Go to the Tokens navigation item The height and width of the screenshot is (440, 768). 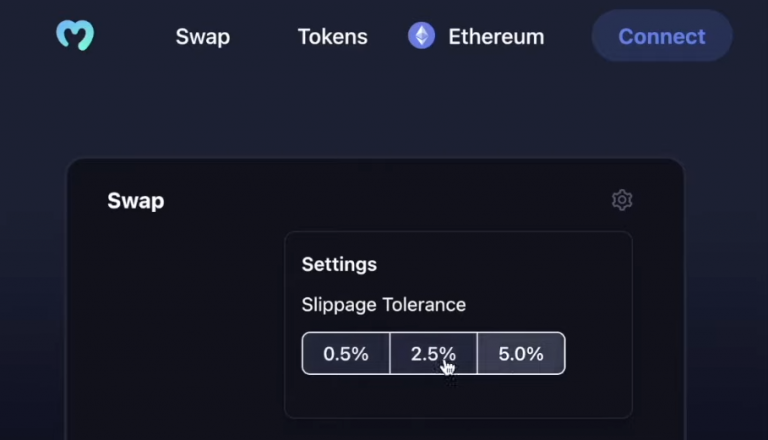coord(332,37)
